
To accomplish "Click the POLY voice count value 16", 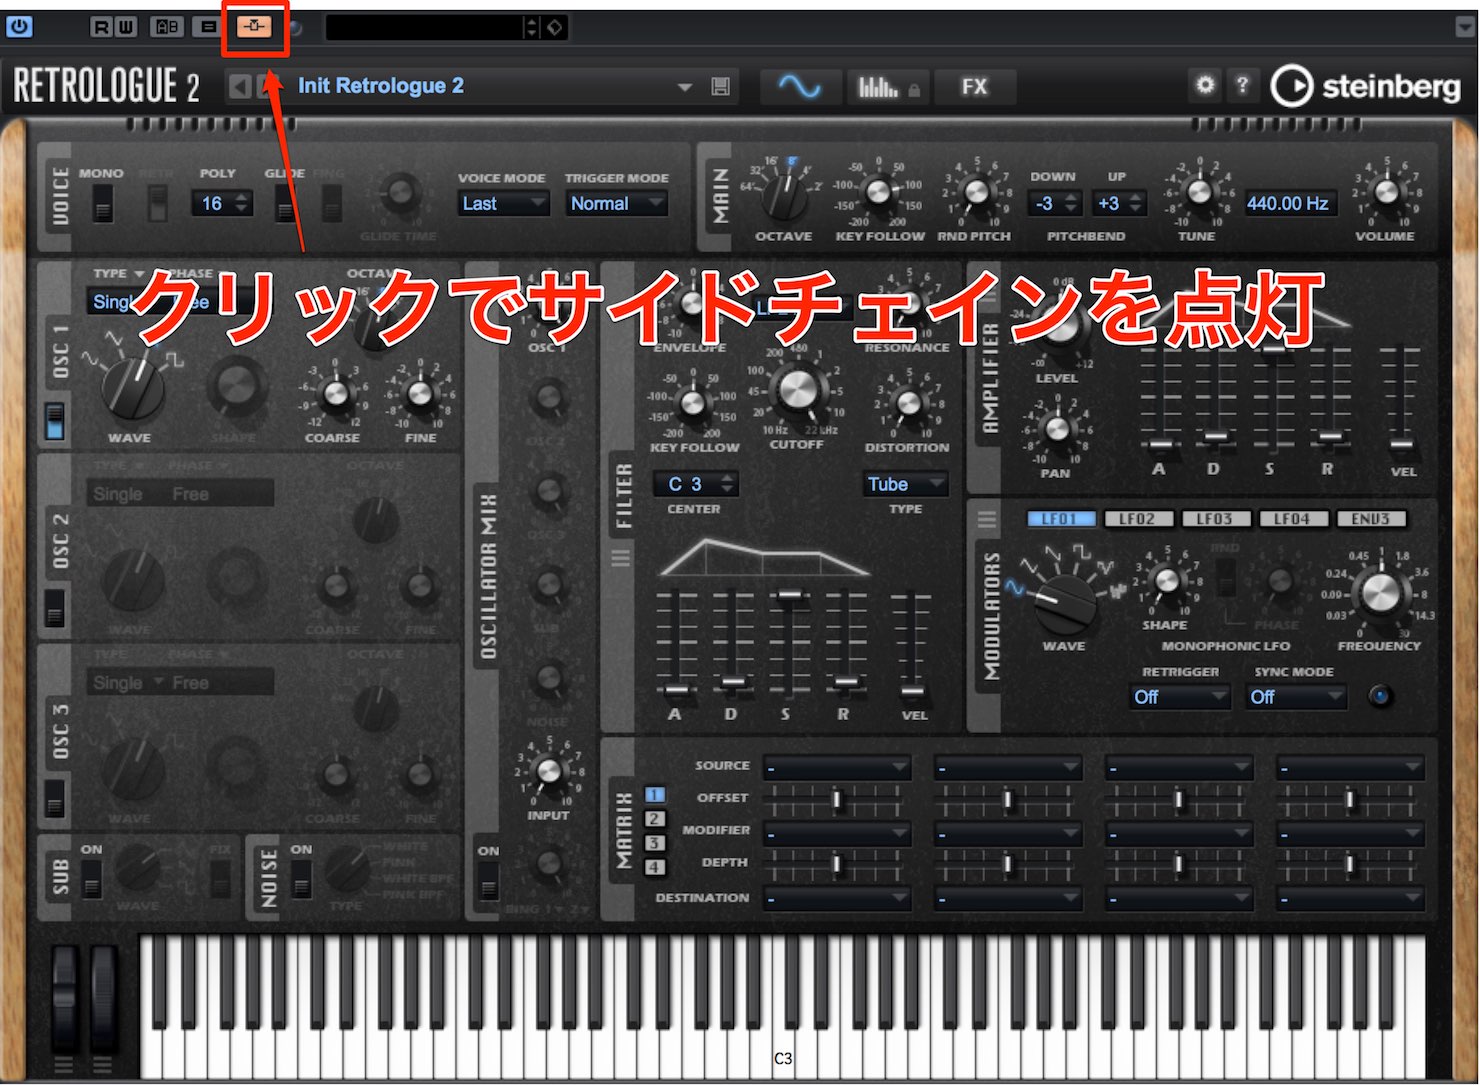I will [x=212, y=204].
